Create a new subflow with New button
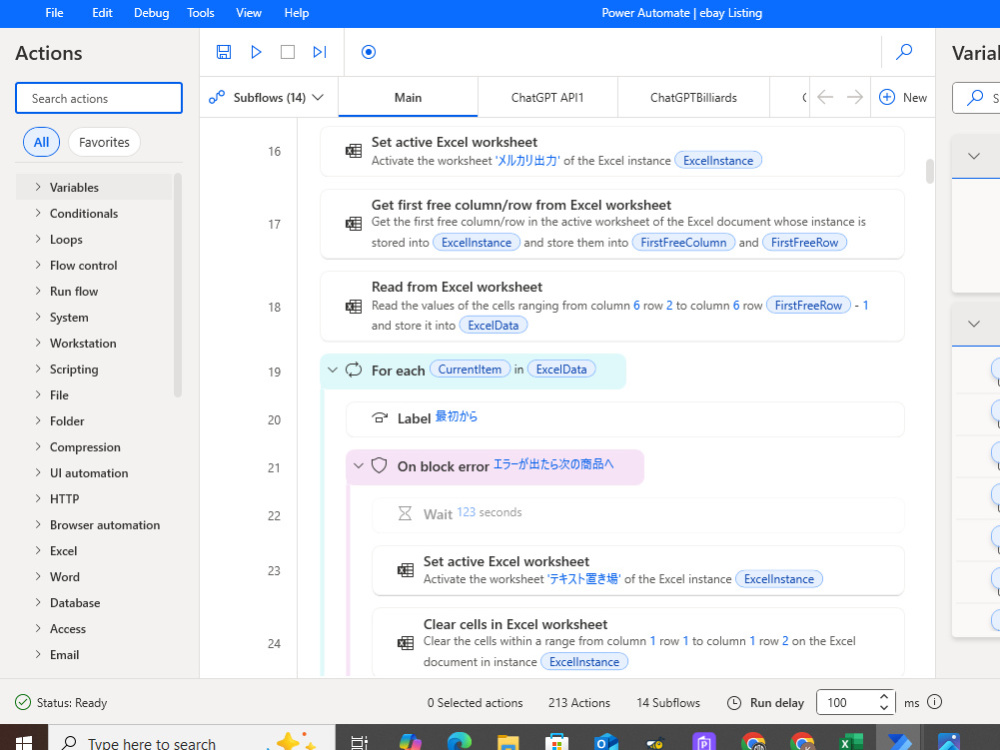 point(903,97)
